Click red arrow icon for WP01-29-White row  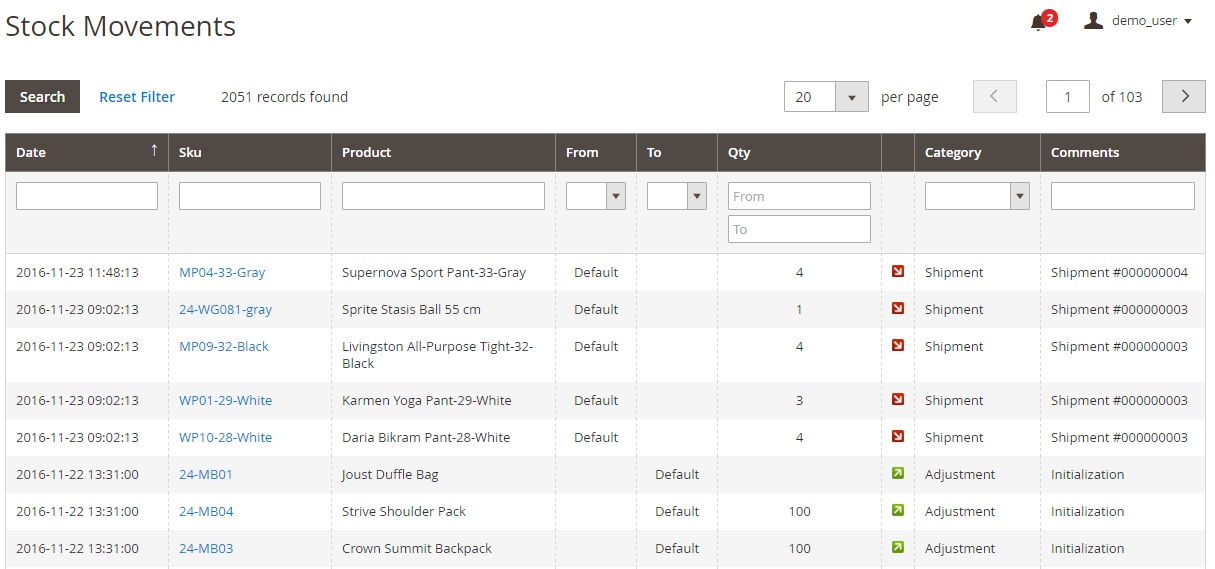898,399
